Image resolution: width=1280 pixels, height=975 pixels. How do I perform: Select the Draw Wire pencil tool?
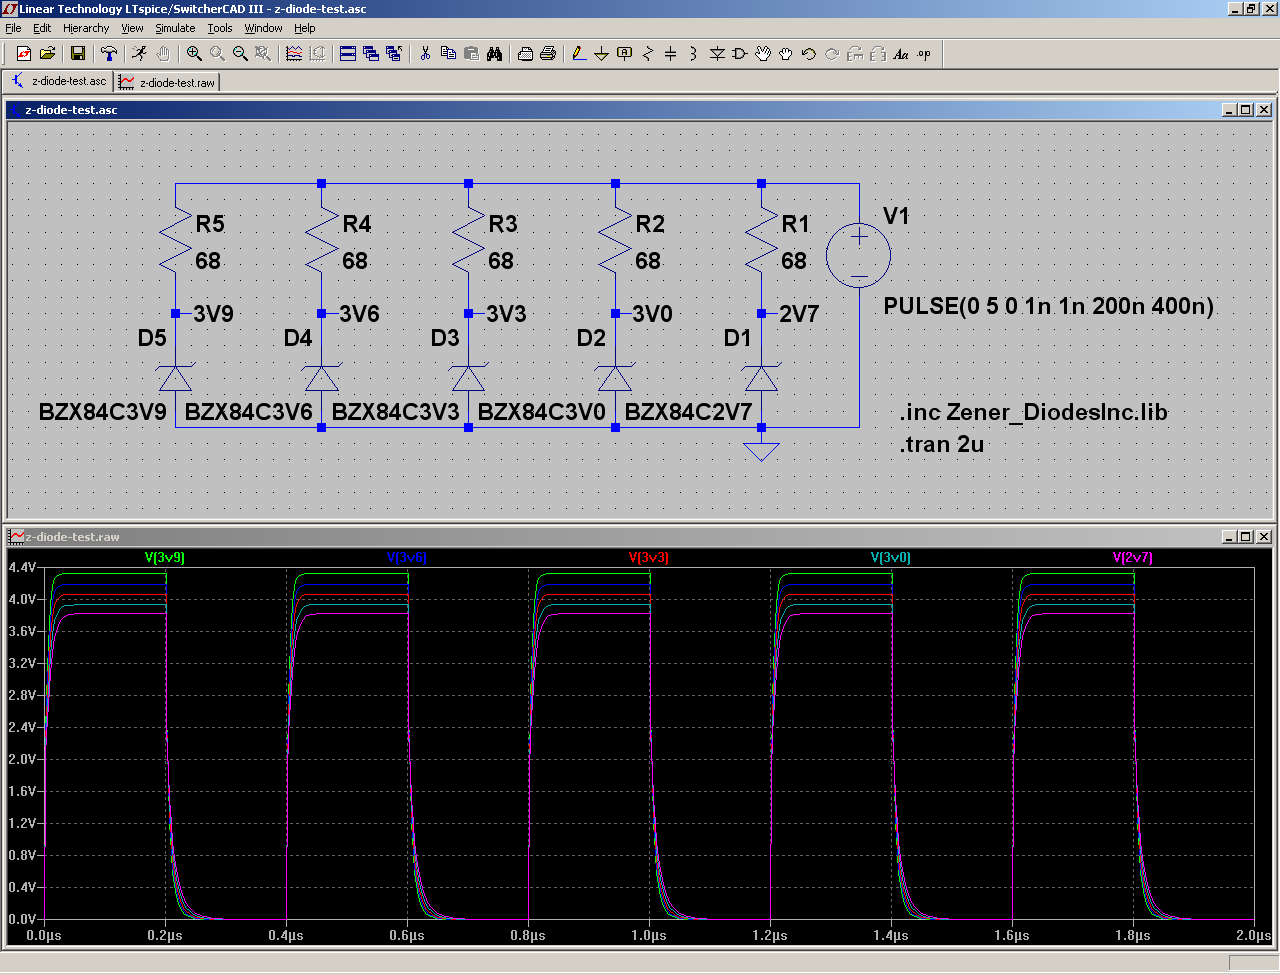(x=579, y=54)
